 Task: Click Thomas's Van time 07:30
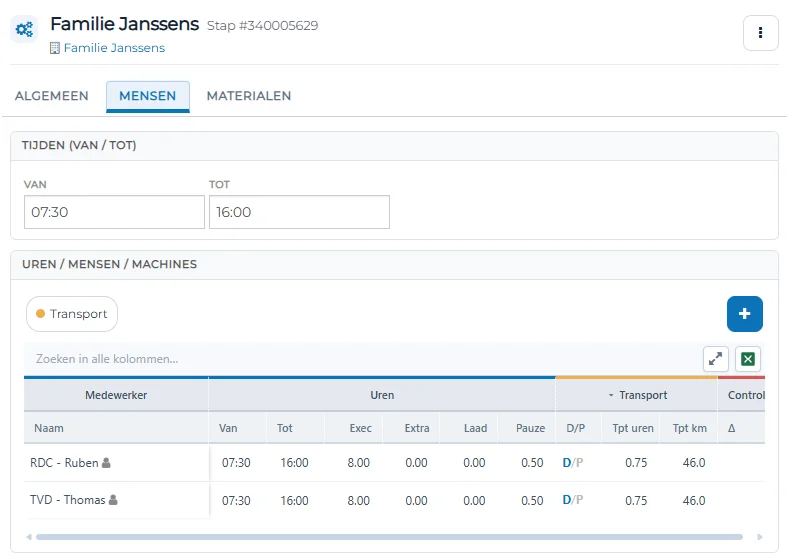pos(236,501)
